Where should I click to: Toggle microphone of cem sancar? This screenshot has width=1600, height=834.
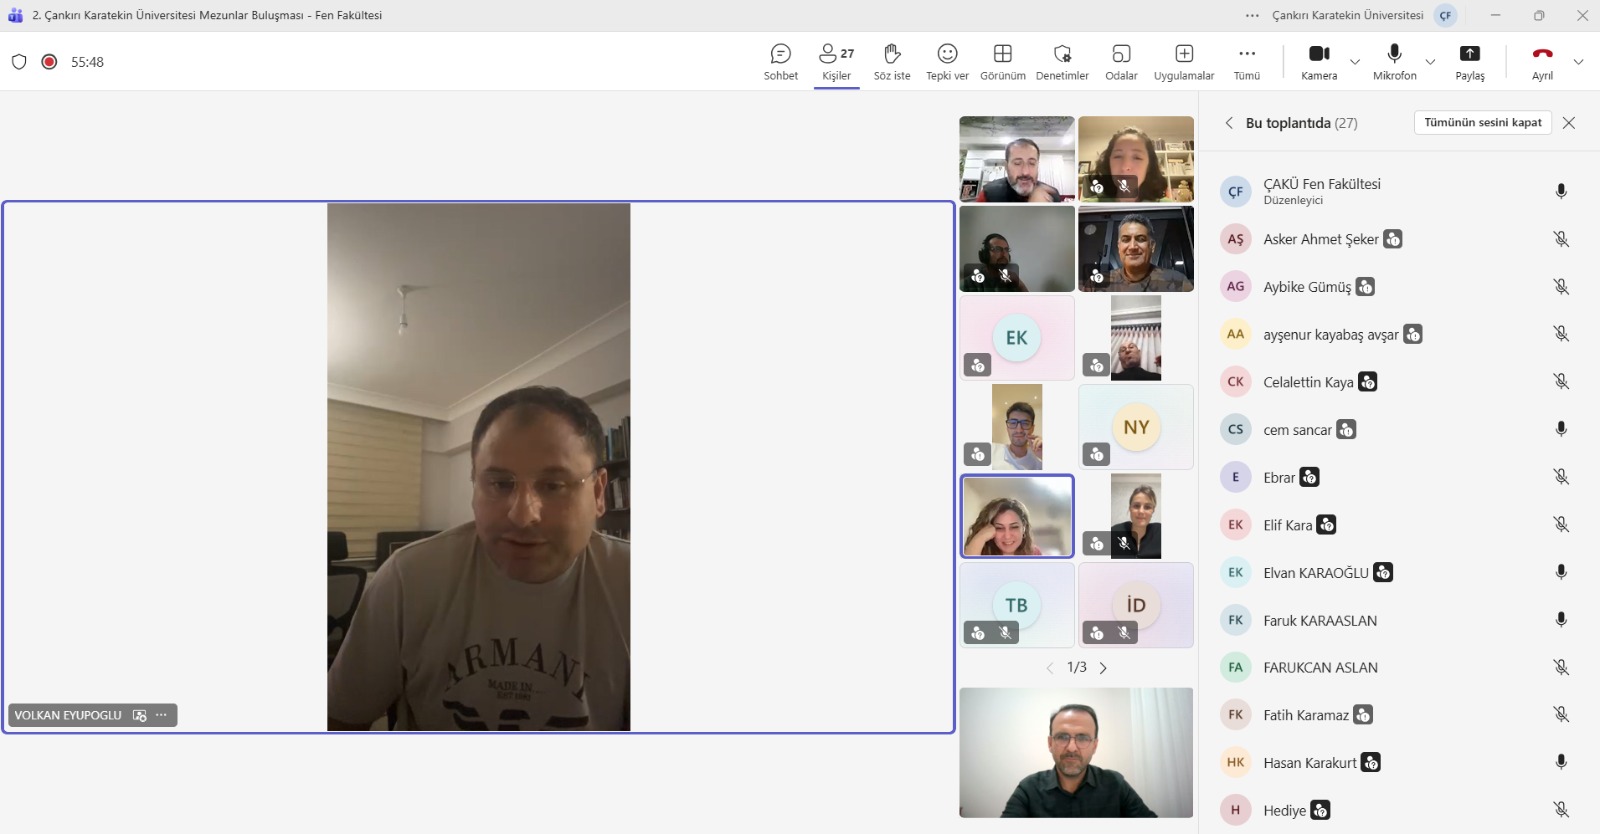pos(1560,429)
